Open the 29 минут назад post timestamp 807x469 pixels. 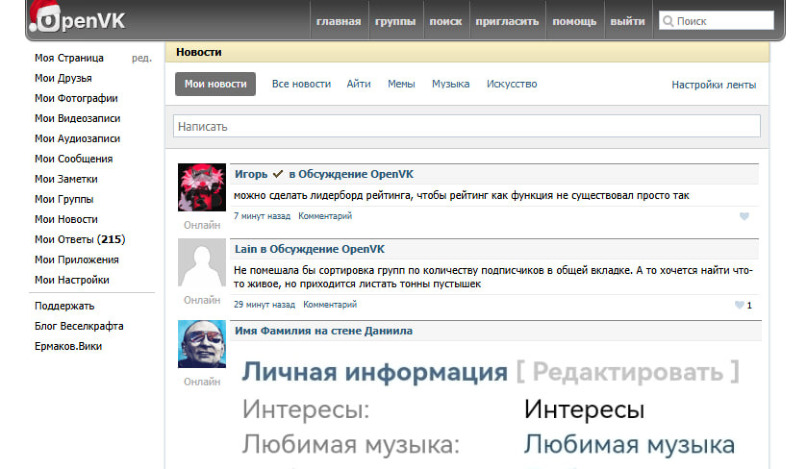coord(265,305)
